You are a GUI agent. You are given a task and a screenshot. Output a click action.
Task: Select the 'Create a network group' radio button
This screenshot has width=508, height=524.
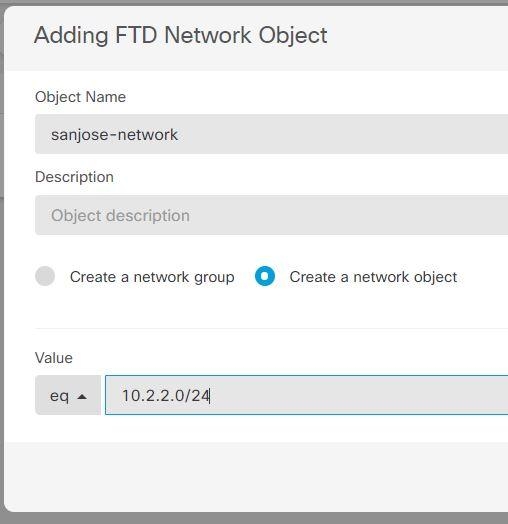coord(45,276)
